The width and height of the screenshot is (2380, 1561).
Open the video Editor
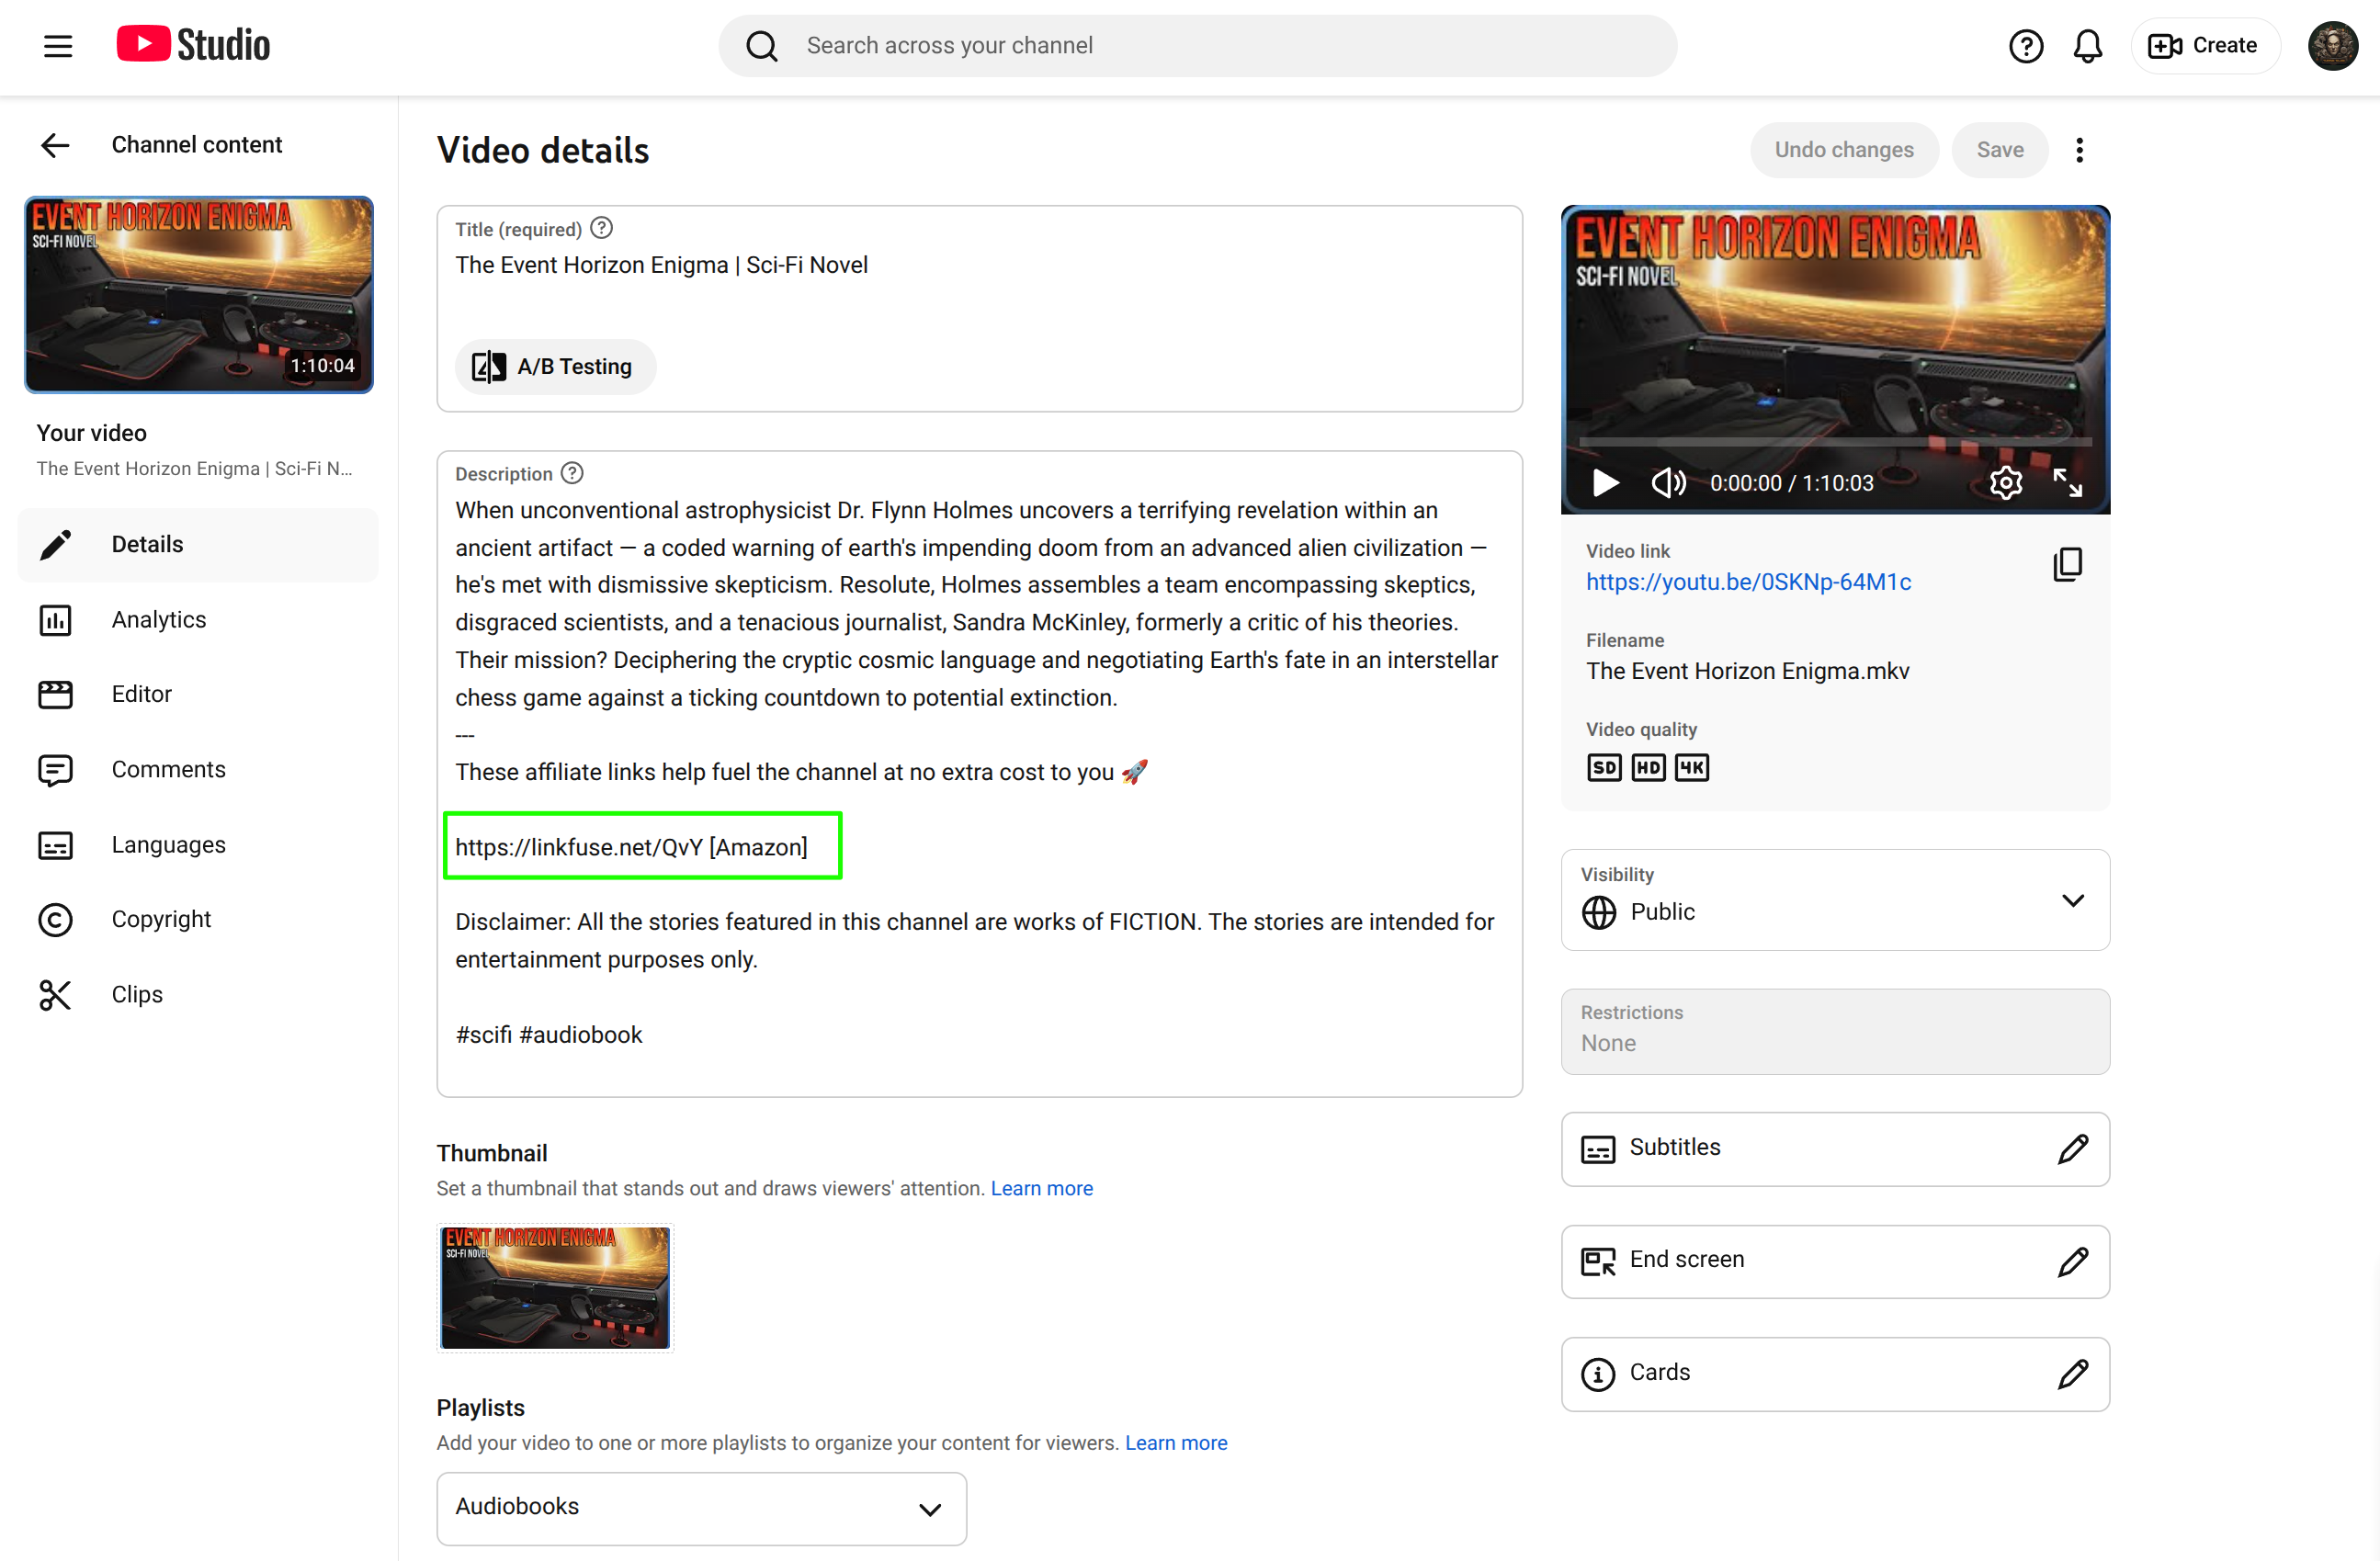[x=141, y=693]
